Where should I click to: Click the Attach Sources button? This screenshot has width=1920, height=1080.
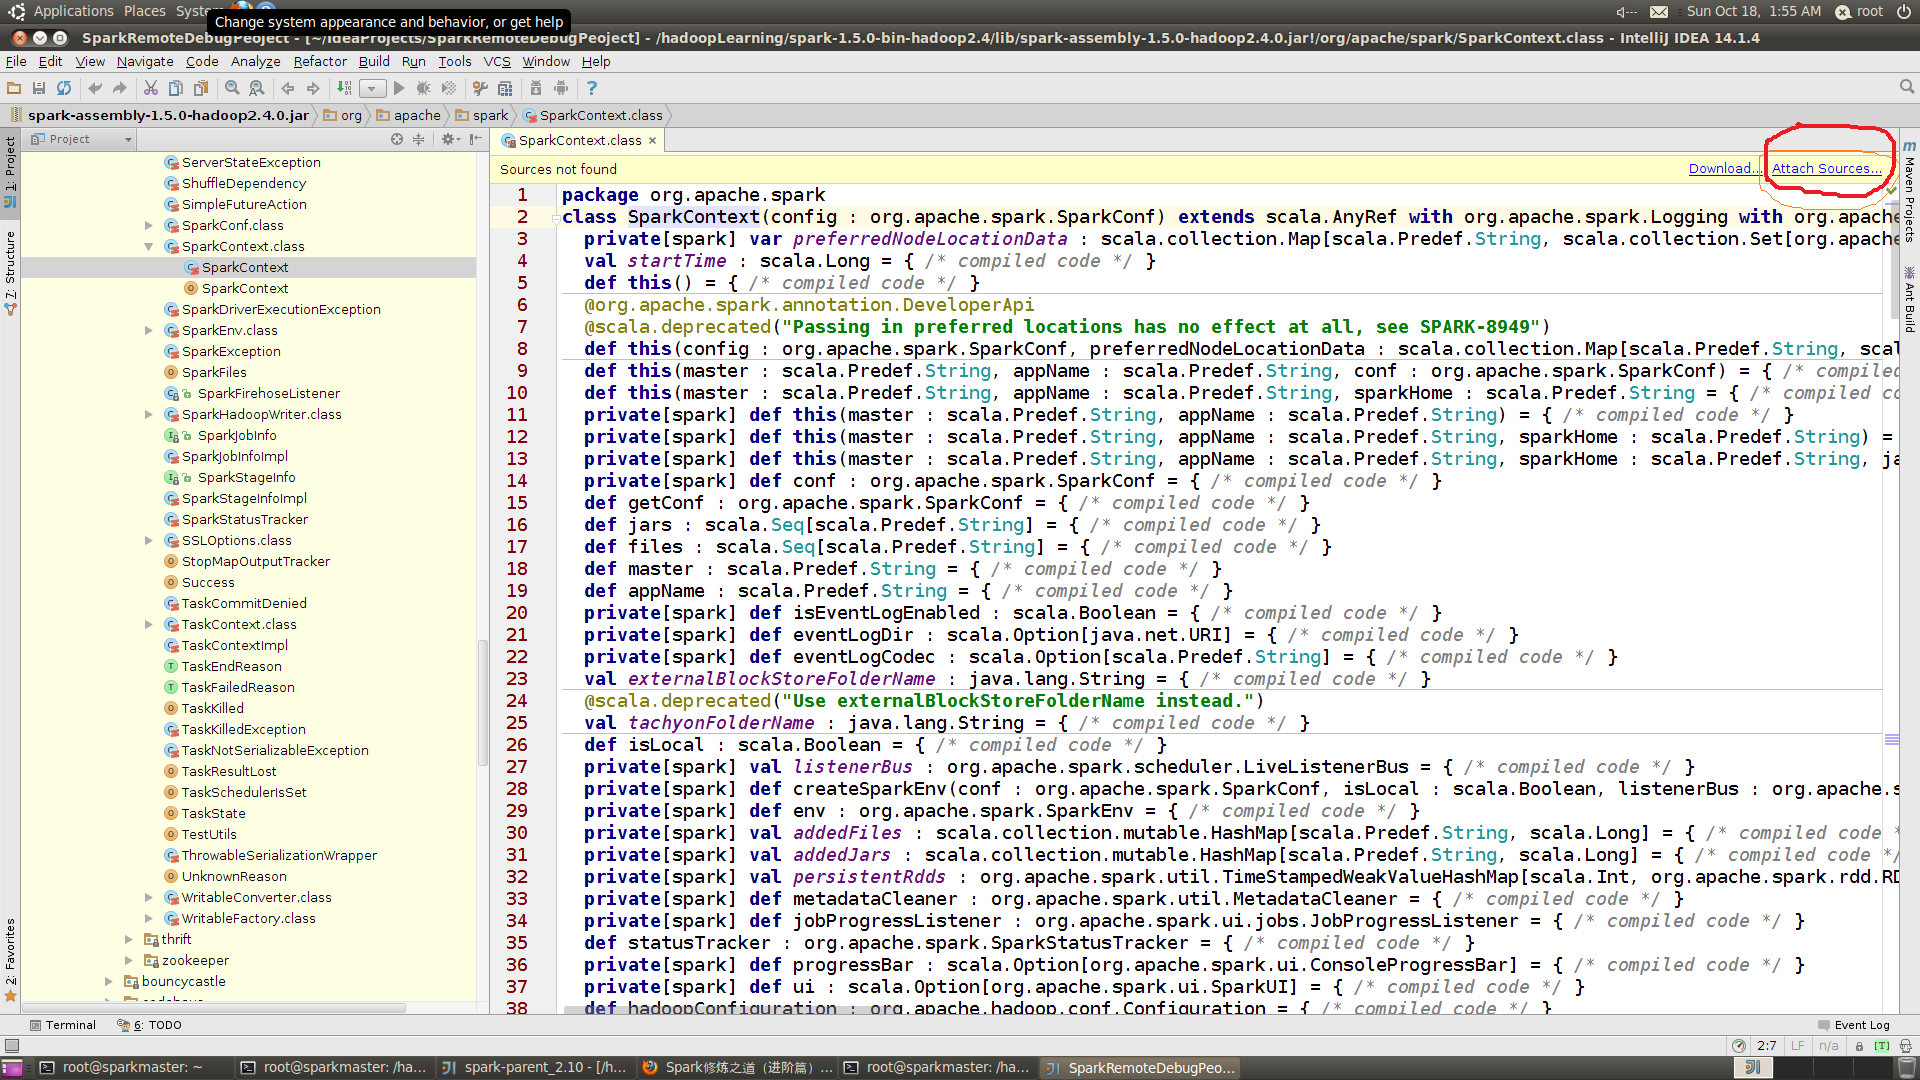pyautogui.click(x=1826, y=167)
